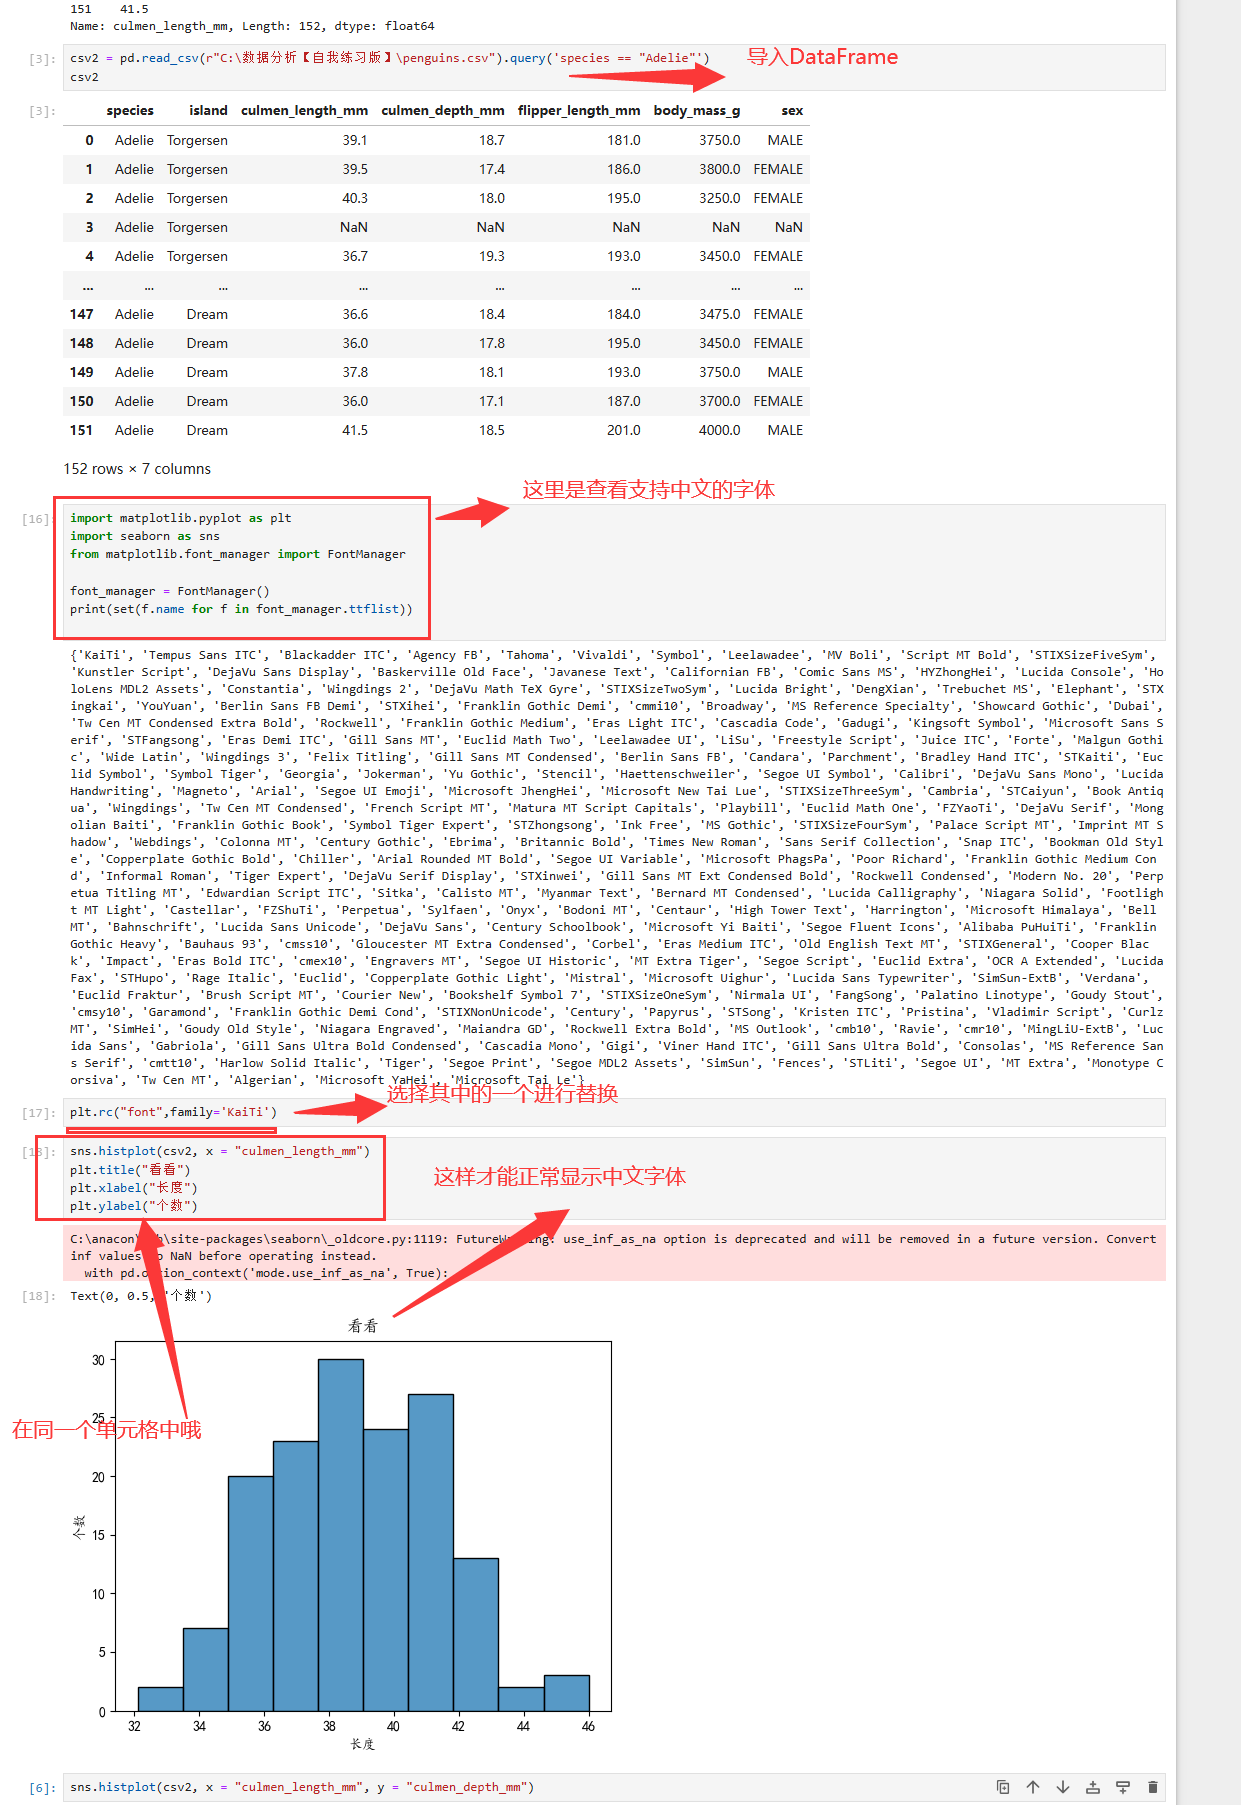Click the [17] execution count prompt

(39, 1113)
